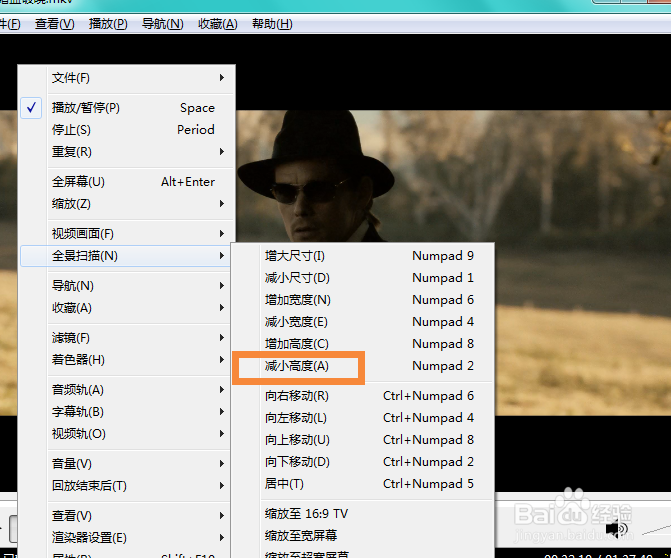The height and width of the screenshot is (558, 671).
Task: Expand the 滤镜(F) submenu
Action: tap(125, 338)
